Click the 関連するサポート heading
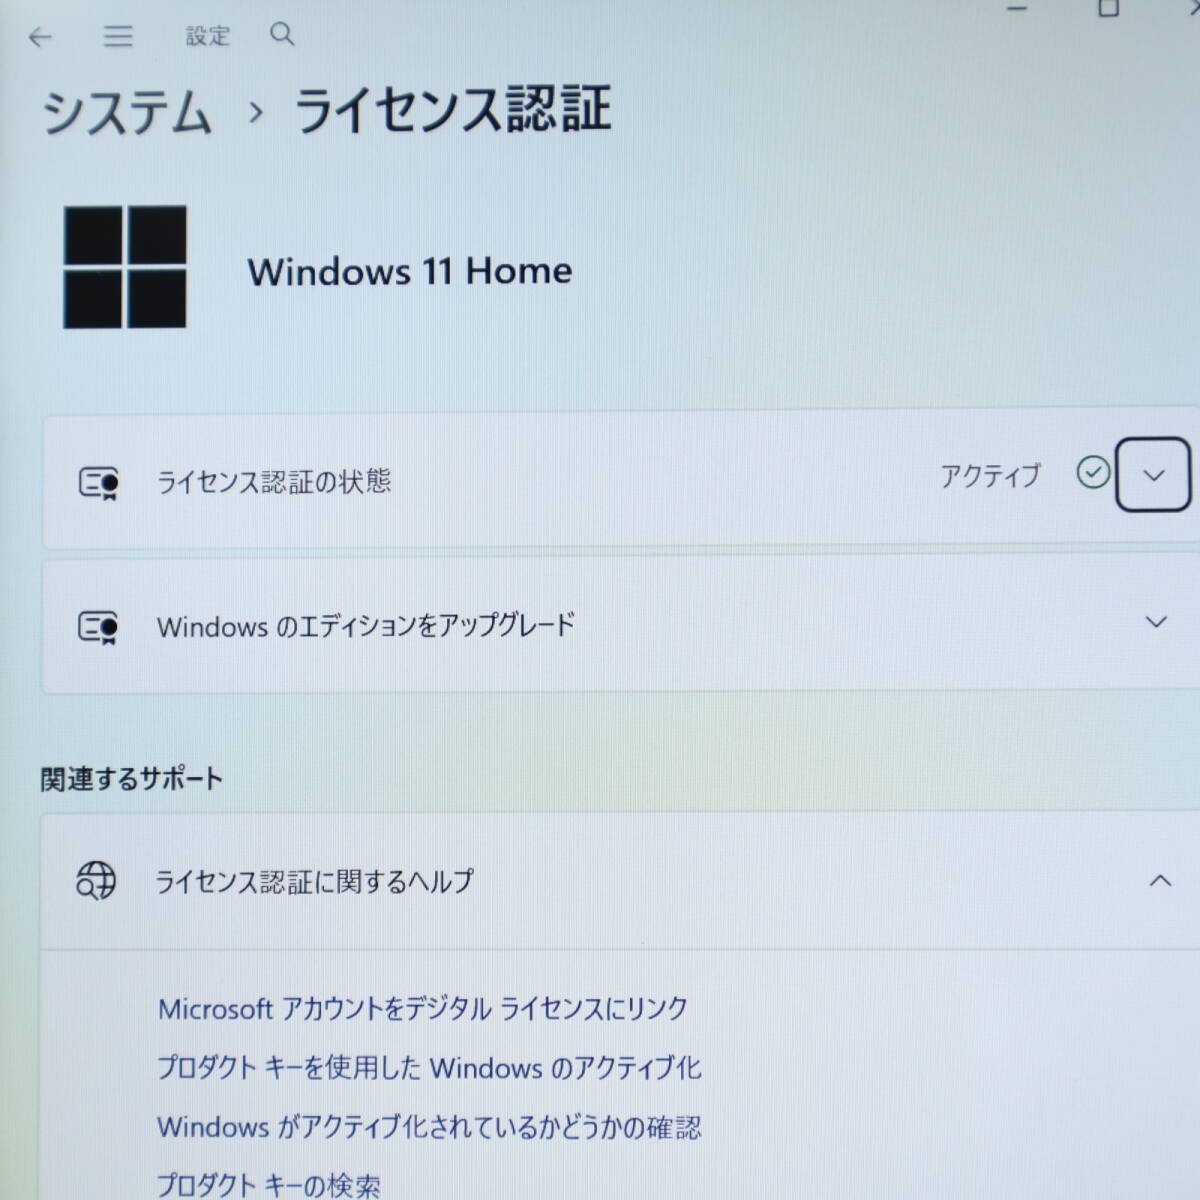The width and height of the screenshot is (1200, 1200). point(131,779)
